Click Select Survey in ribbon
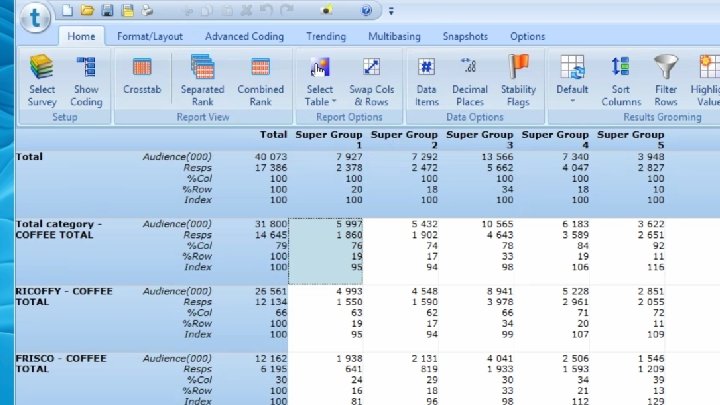Viewport: 720px width, 405px height. coord(42,80)
